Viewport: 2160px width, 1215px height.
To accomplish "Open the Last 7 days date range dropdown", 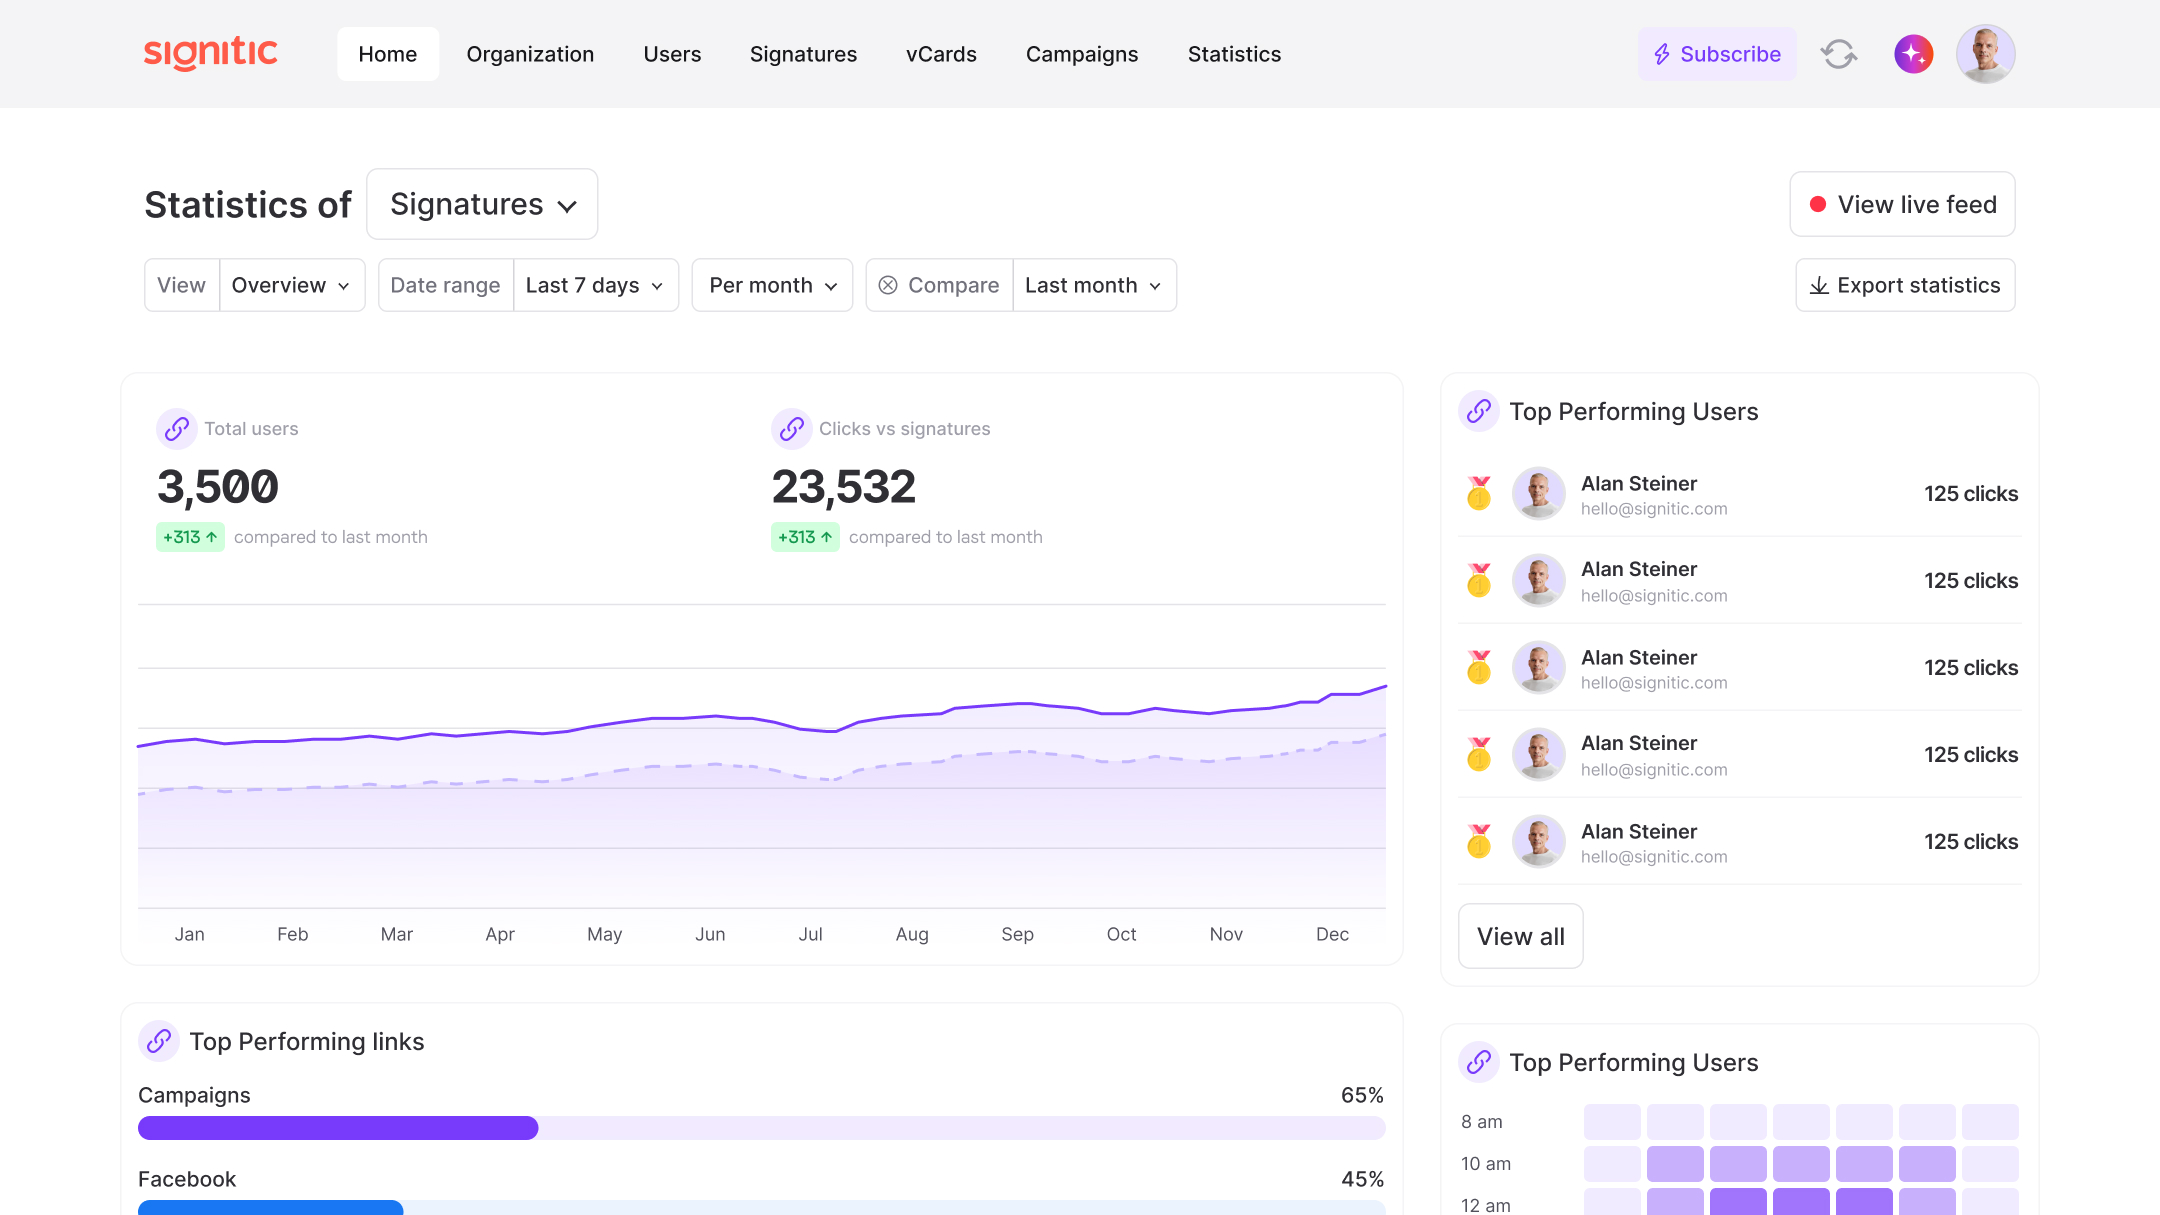I will (x=596, y=285).
